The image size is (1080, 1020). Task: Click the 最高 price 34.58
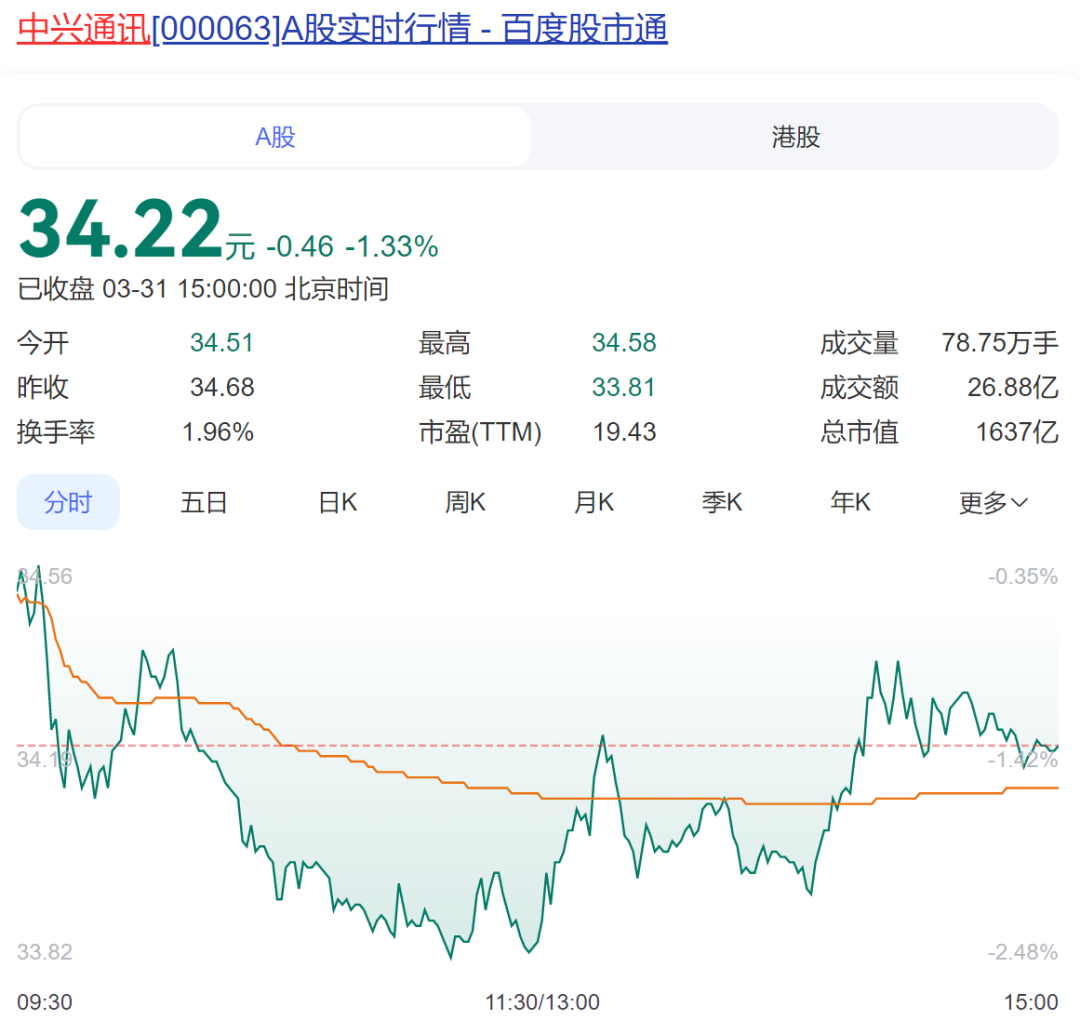pos(624,344)
